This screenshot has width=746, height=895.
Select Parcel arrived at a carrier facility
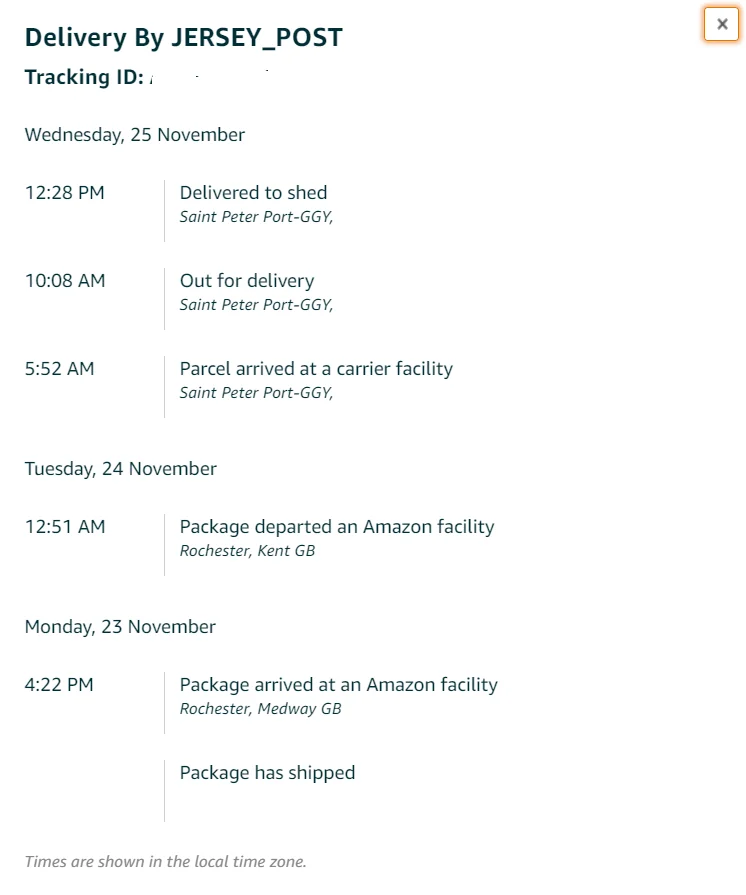pyautogui.click(x=316, y=369)
